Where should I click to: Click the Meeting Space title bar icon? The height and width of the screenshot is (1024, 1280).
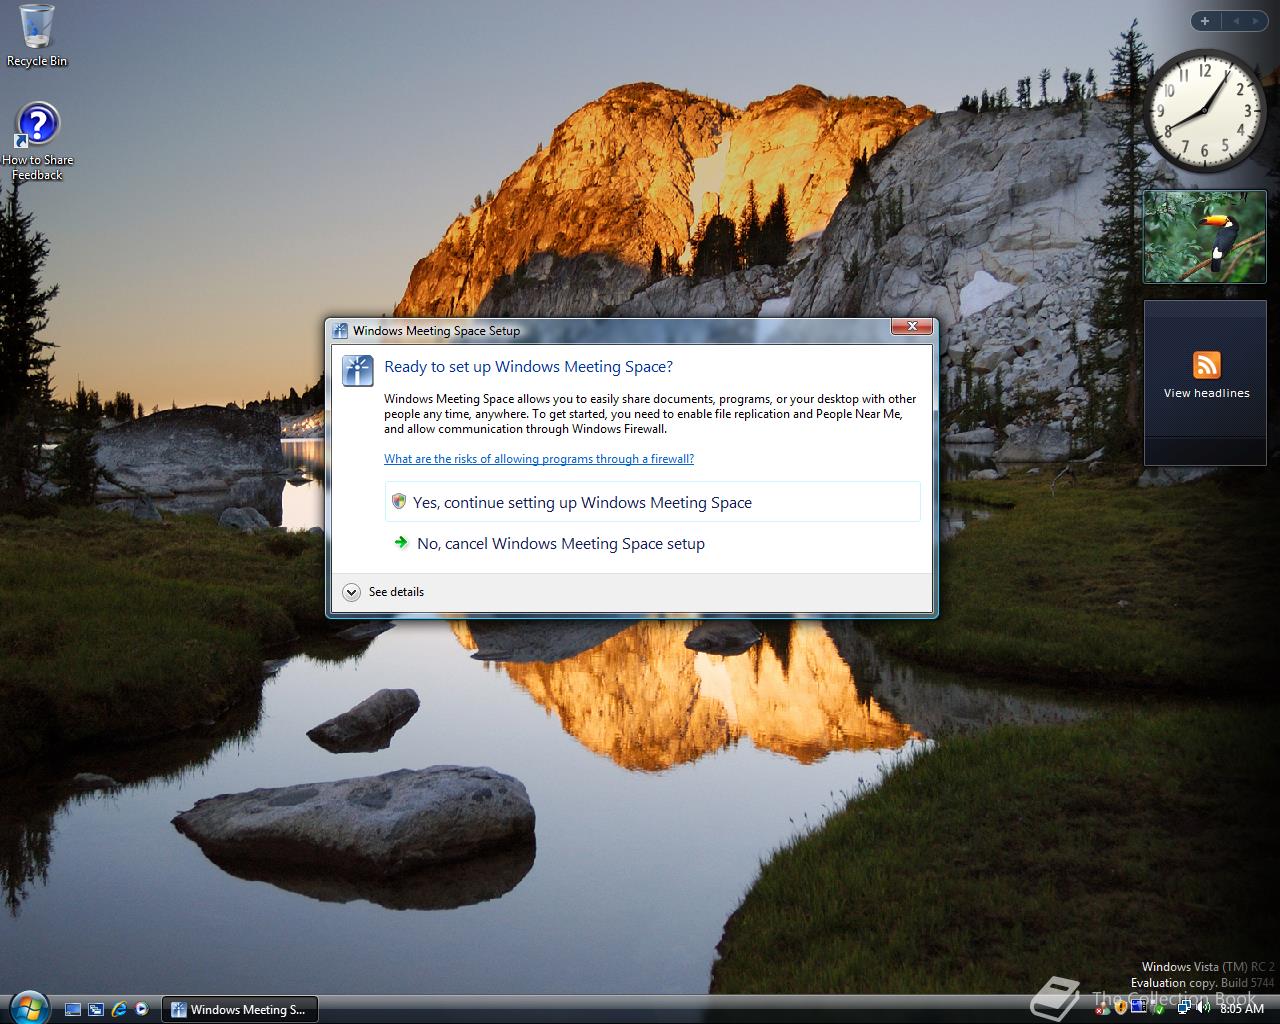(340, 331)
